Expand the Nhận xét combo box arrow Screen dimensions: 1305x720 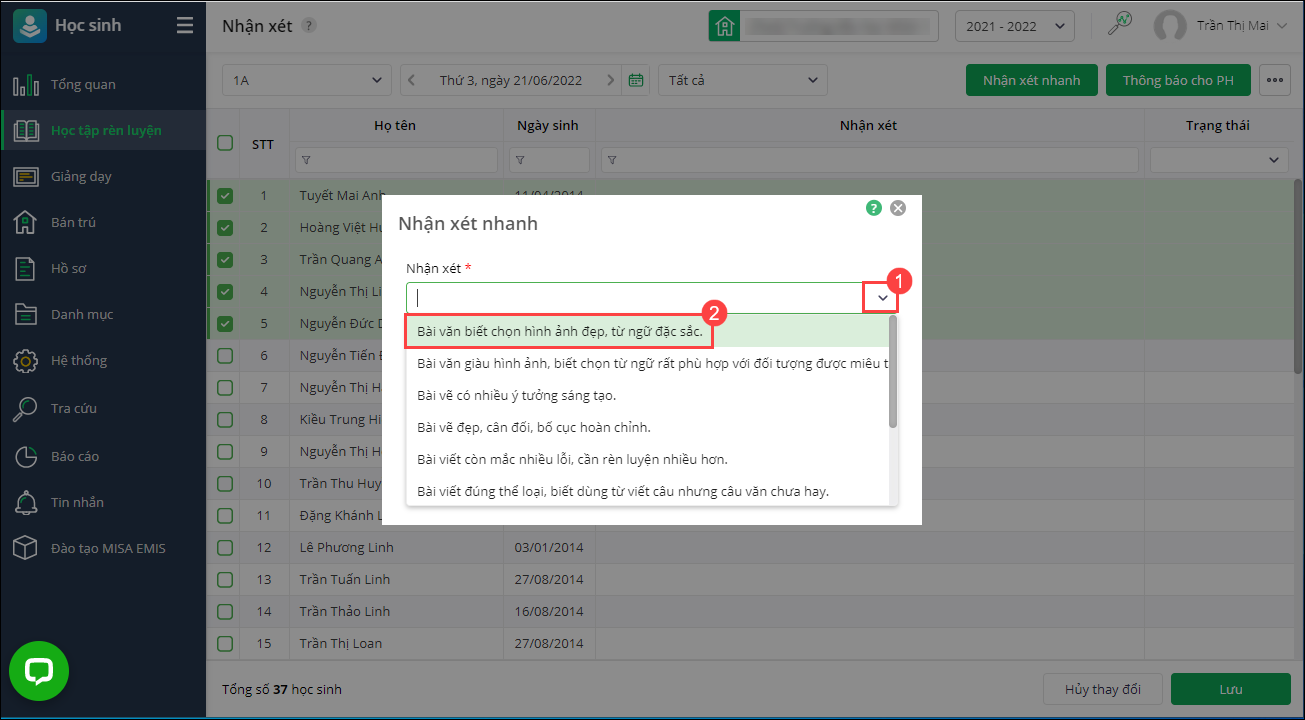click(882, 298)
